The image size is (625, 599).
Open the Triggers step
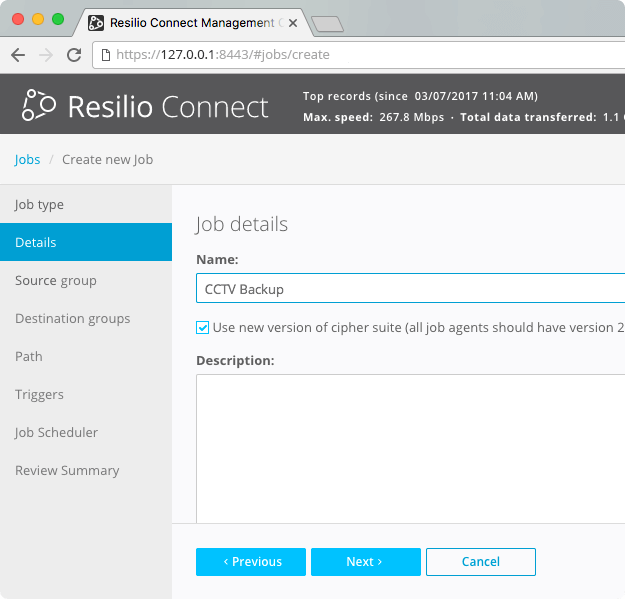(x=86, y=395)
